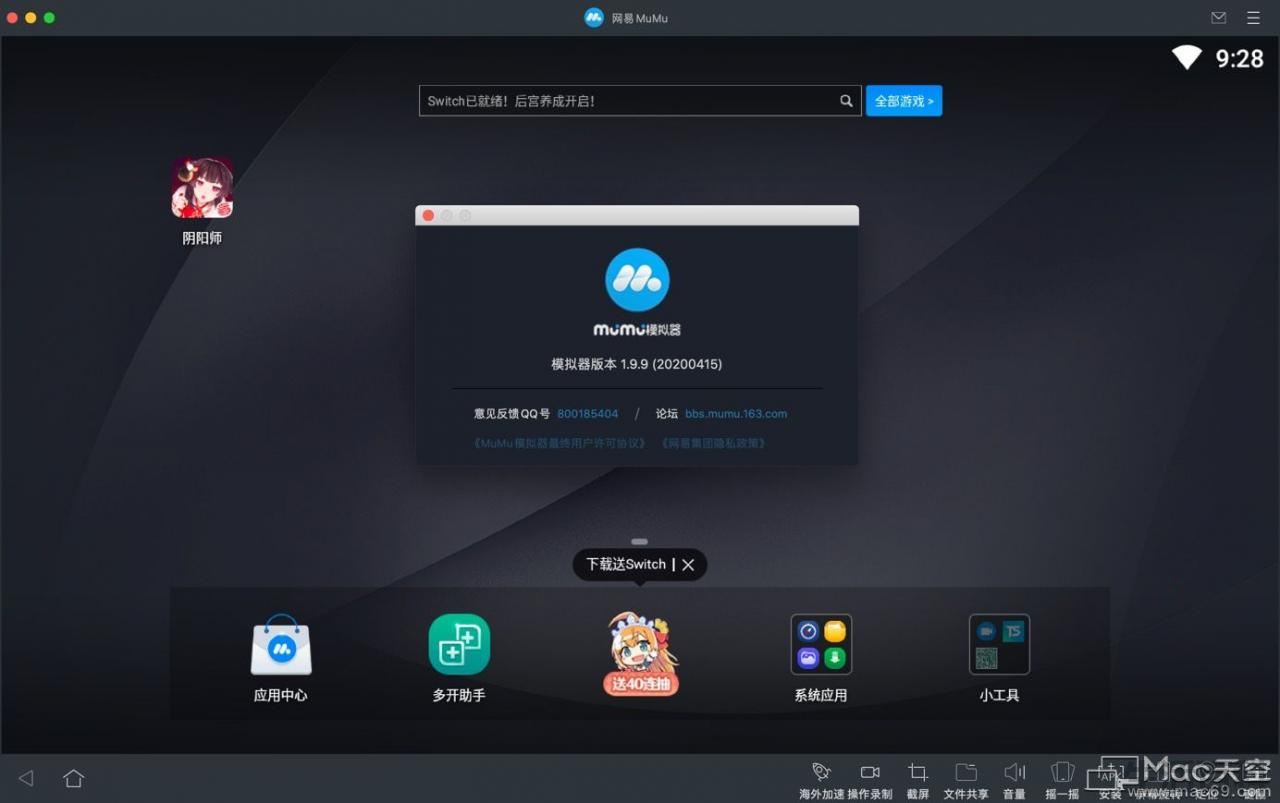Viewport: 1280px width, 803px height.
Task: Open the mail icon in title bar
Action: point(1218,18)
